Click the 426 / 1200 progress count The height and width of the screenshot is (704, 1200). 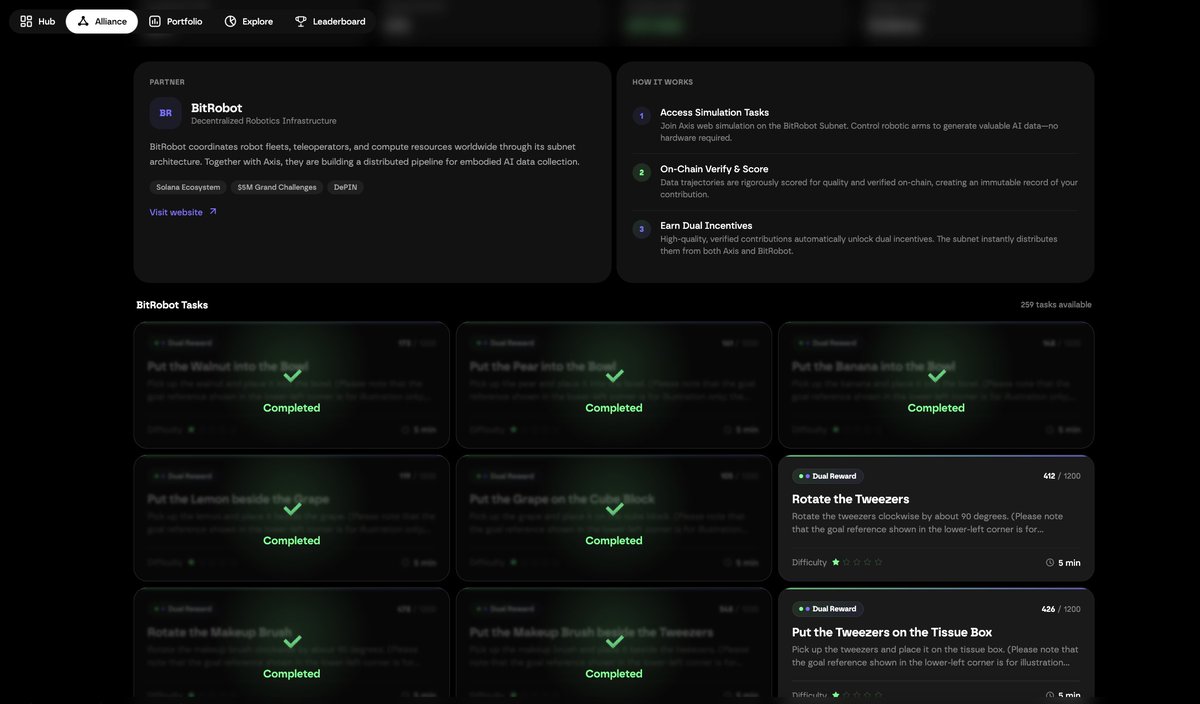1062,609
